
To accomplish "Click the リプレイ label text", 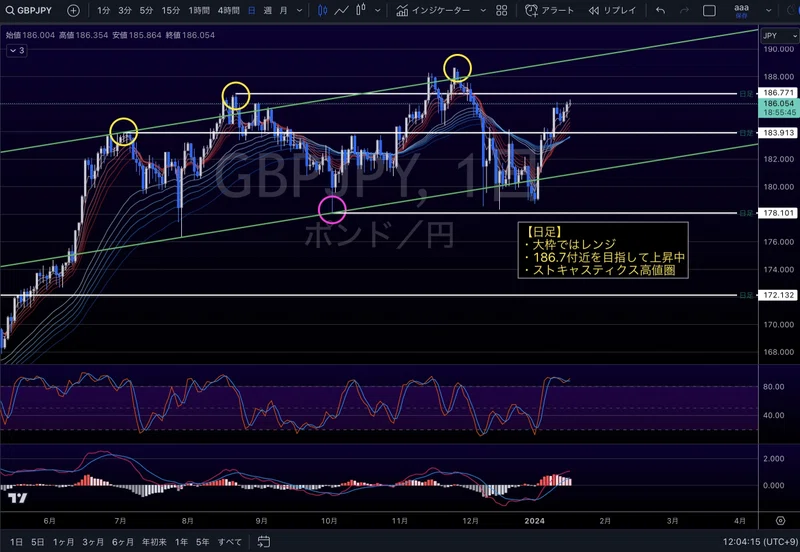I will 620,10.
